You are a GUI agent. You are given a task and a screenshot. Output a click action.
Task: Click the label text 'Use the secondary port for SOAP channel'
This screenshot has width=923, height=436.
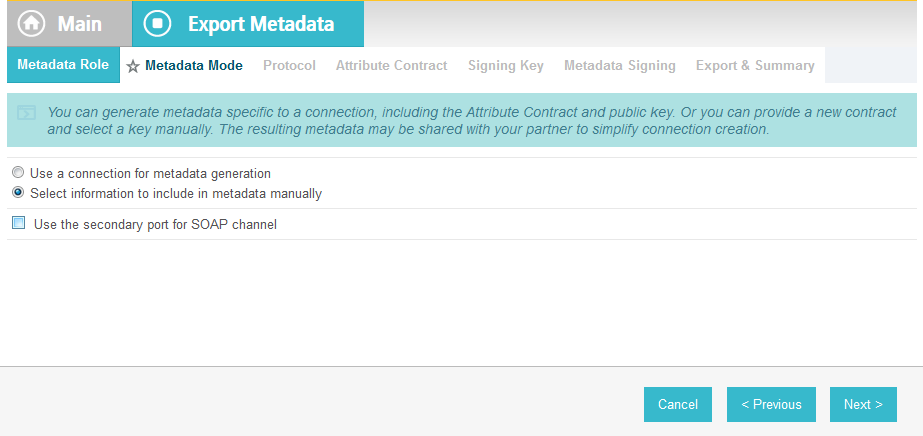[155, 224]
